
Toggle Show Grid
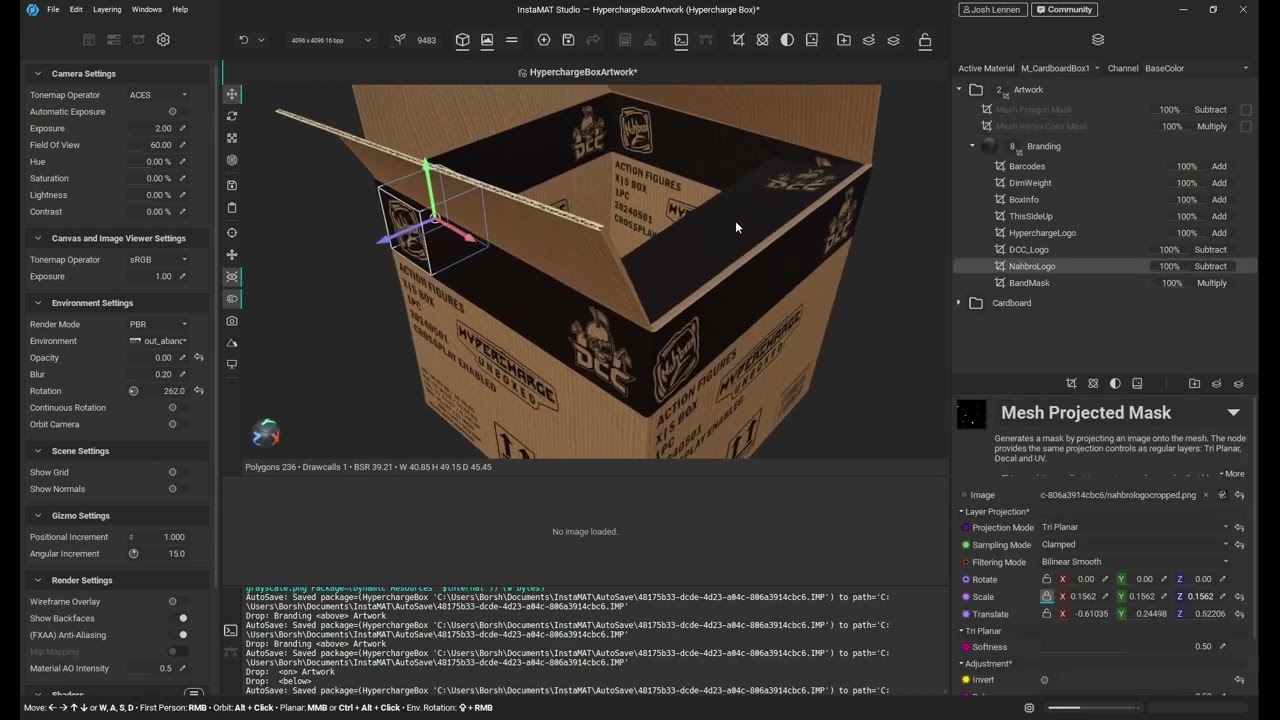click(x=173, y=472)
